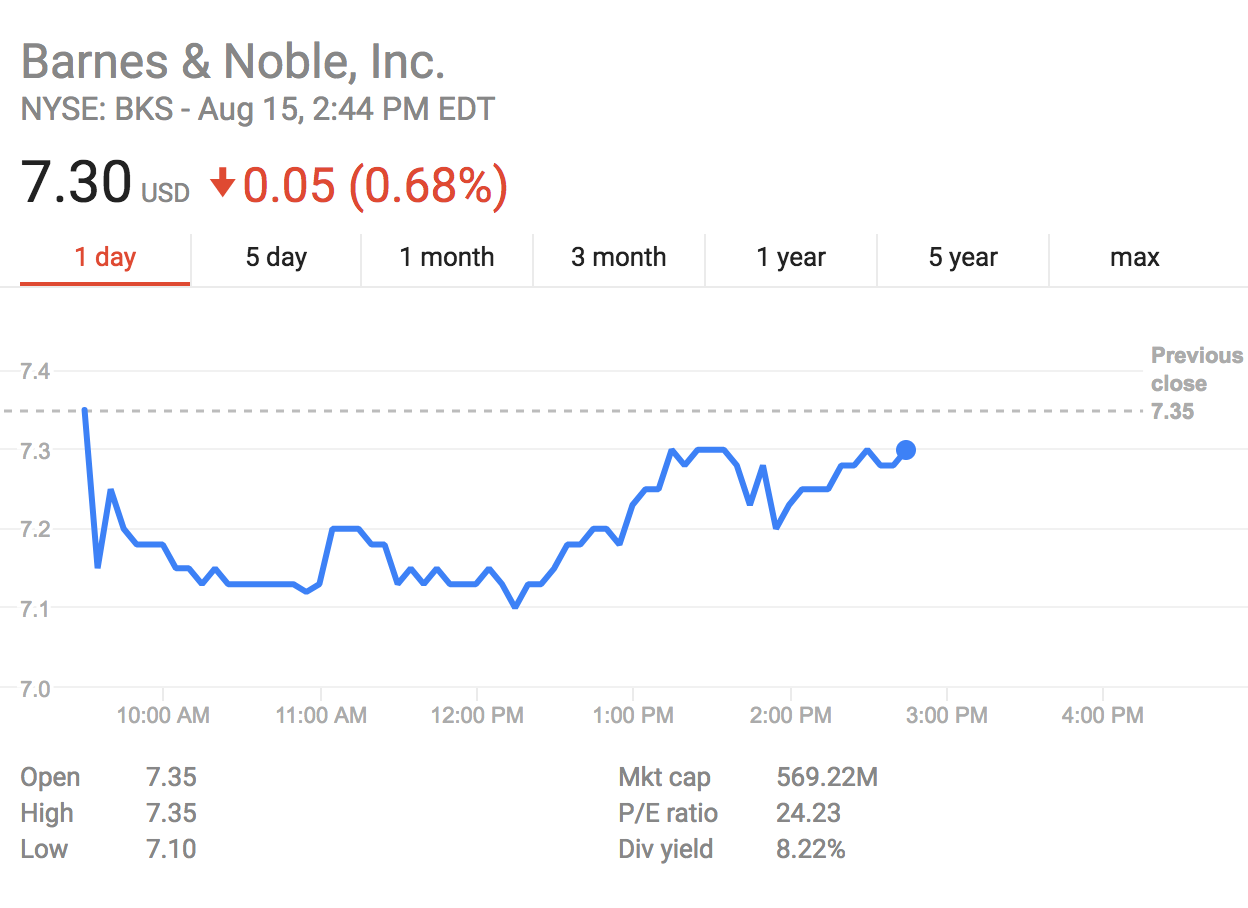
Task: Click the Open price 7.35 value
Action: click(171, 777)
